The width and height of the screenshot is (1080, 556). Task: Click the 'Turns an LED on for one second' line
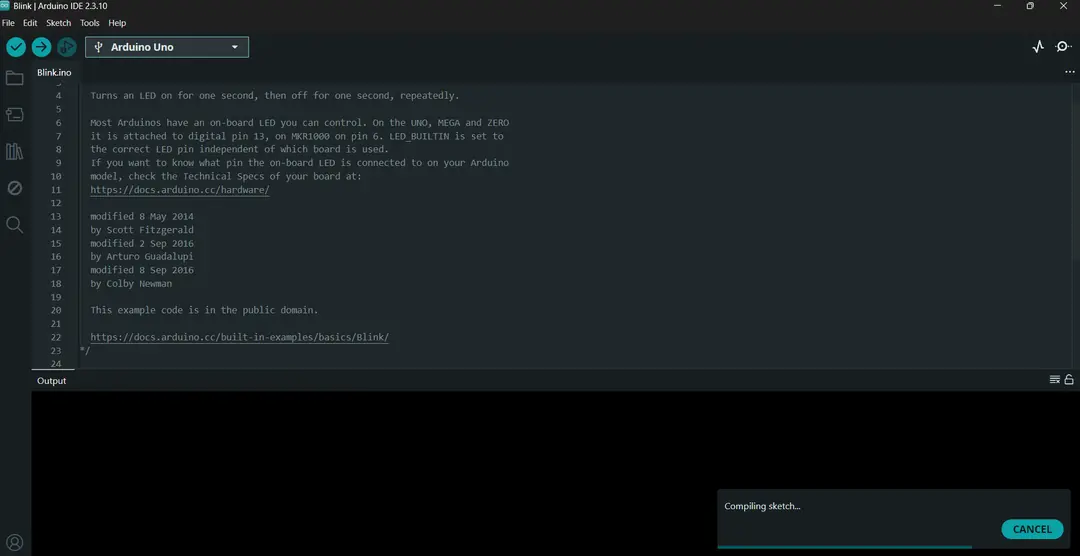275,95
